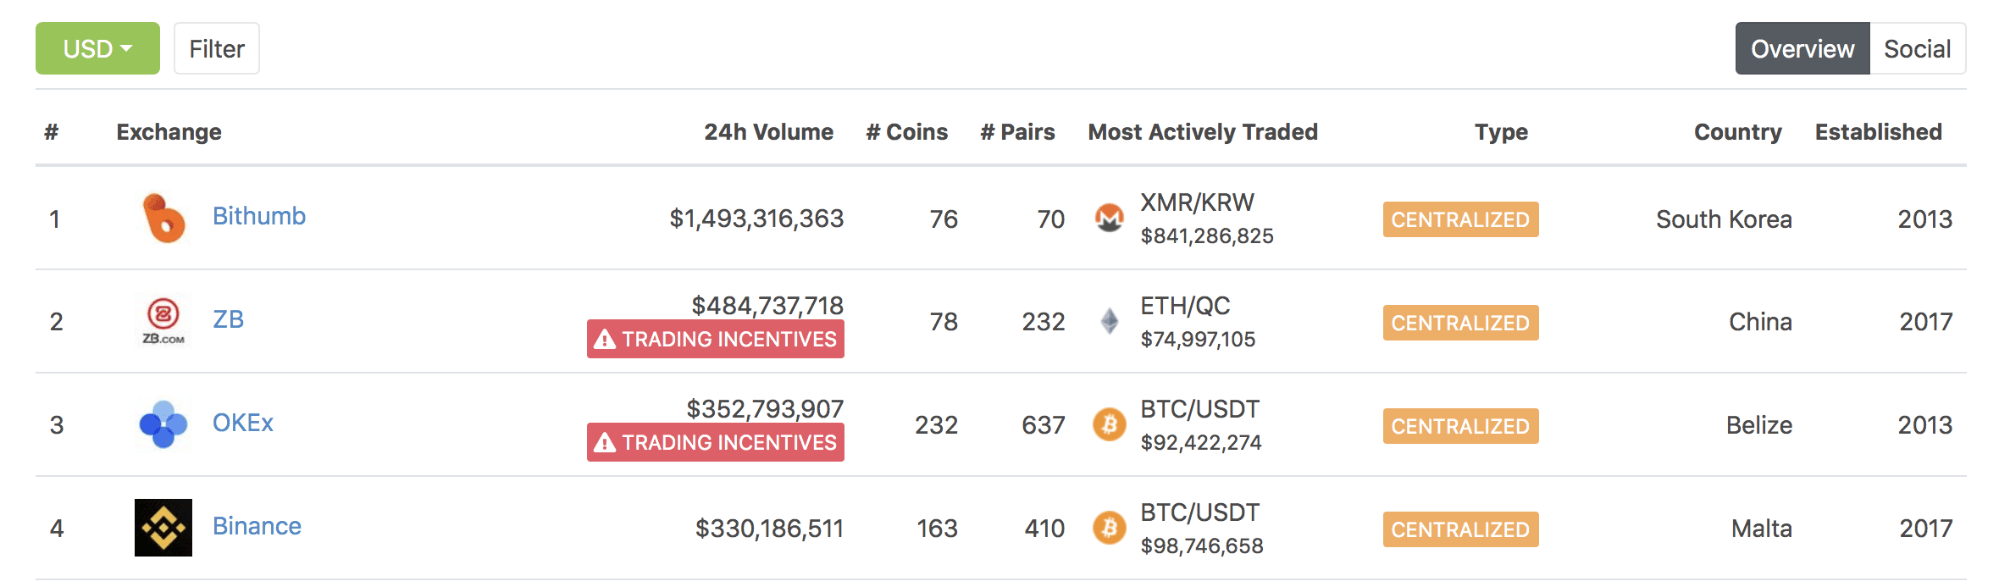Screen dimensions: 1999x583
Task: Click the BTC/USDT pair in the Binance row
Action: coord(1200,512)
